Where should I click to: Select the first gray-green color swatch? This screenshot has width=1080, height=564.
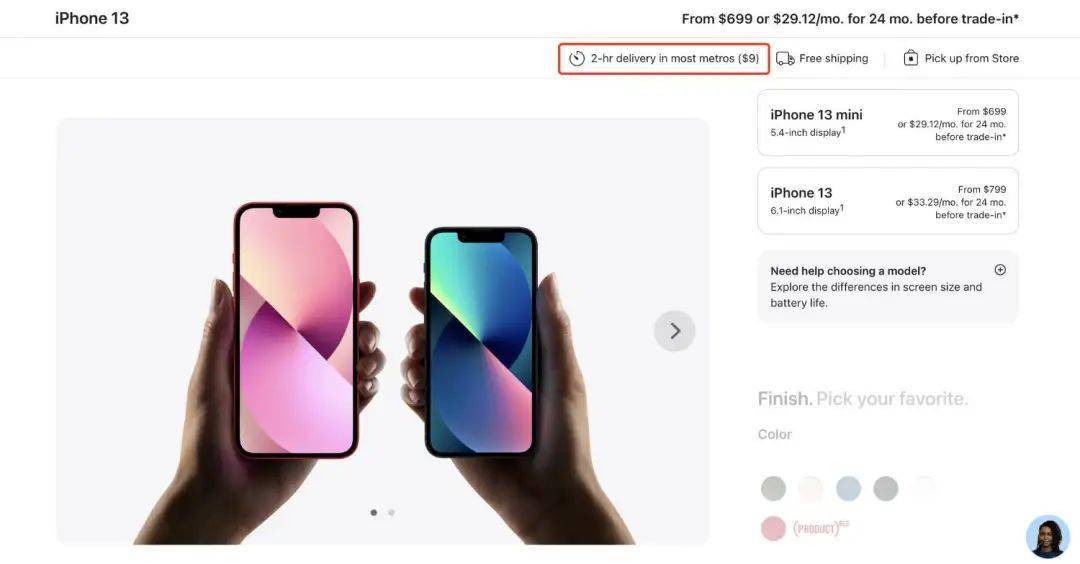click(x=773, y=488)
